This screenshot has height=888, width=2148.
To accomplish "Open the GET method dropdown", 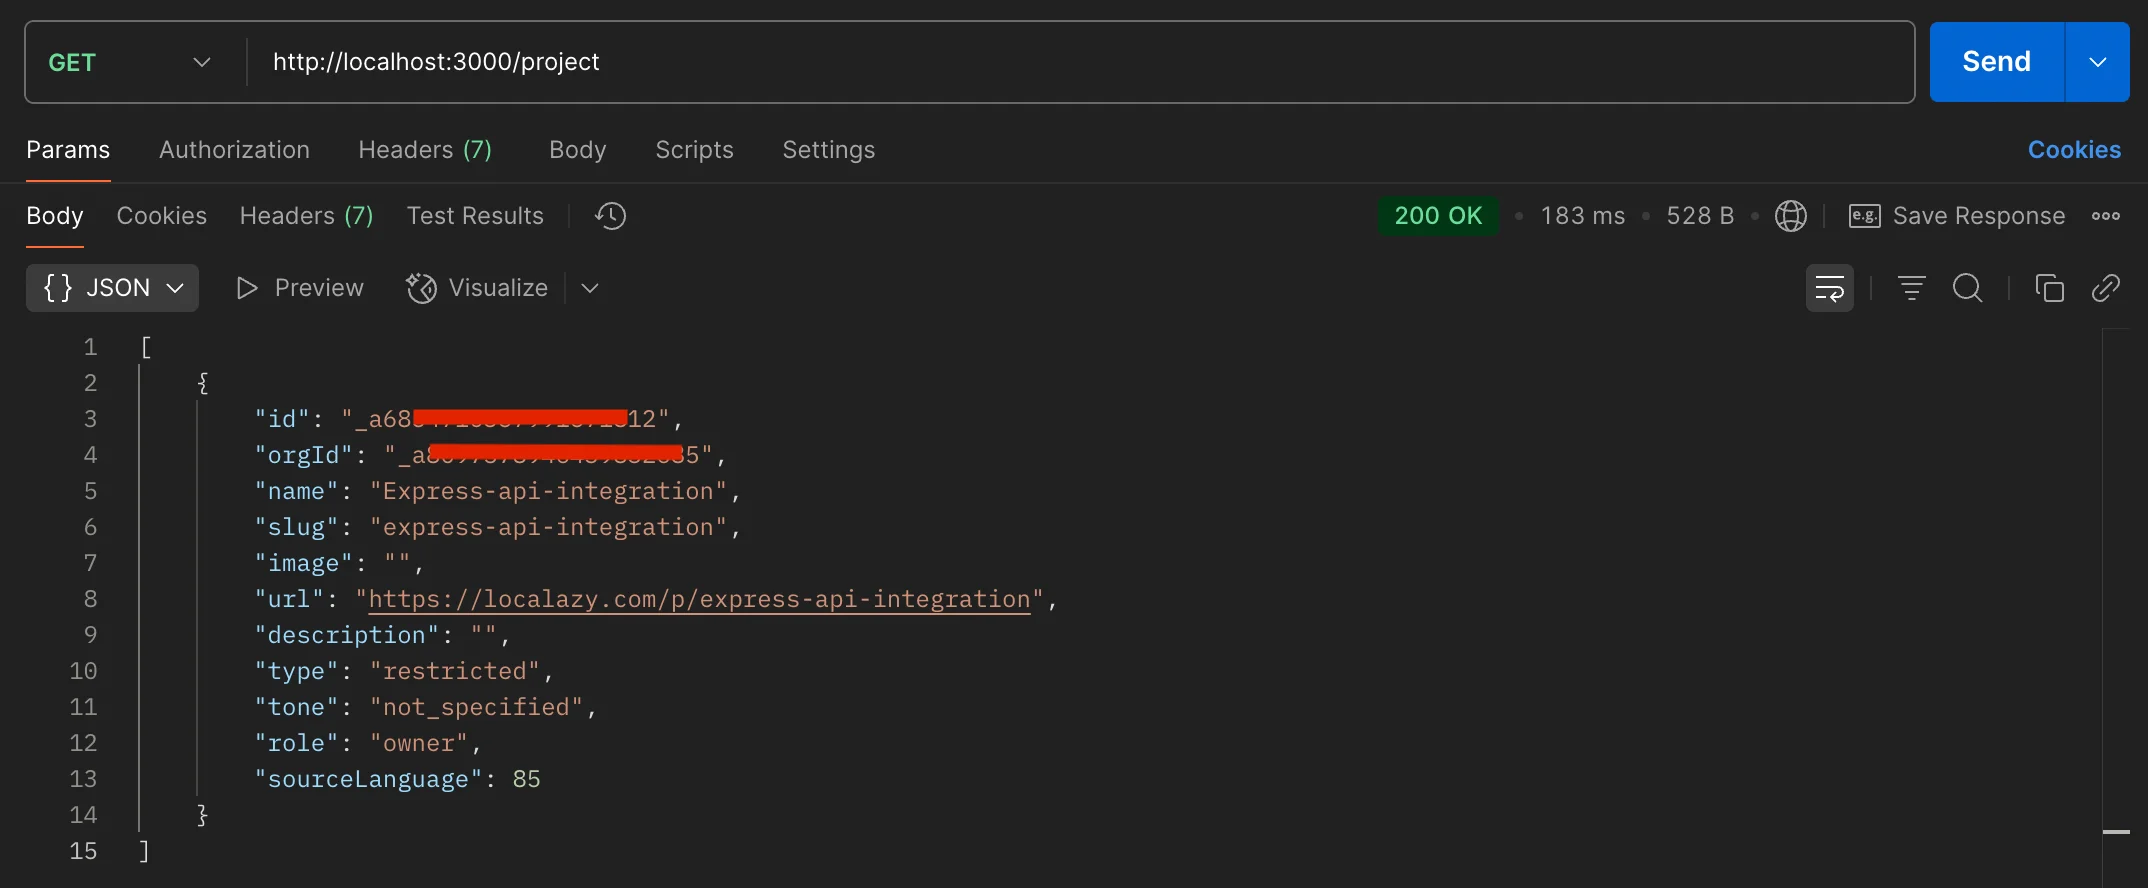I will [x=130, y=62].
